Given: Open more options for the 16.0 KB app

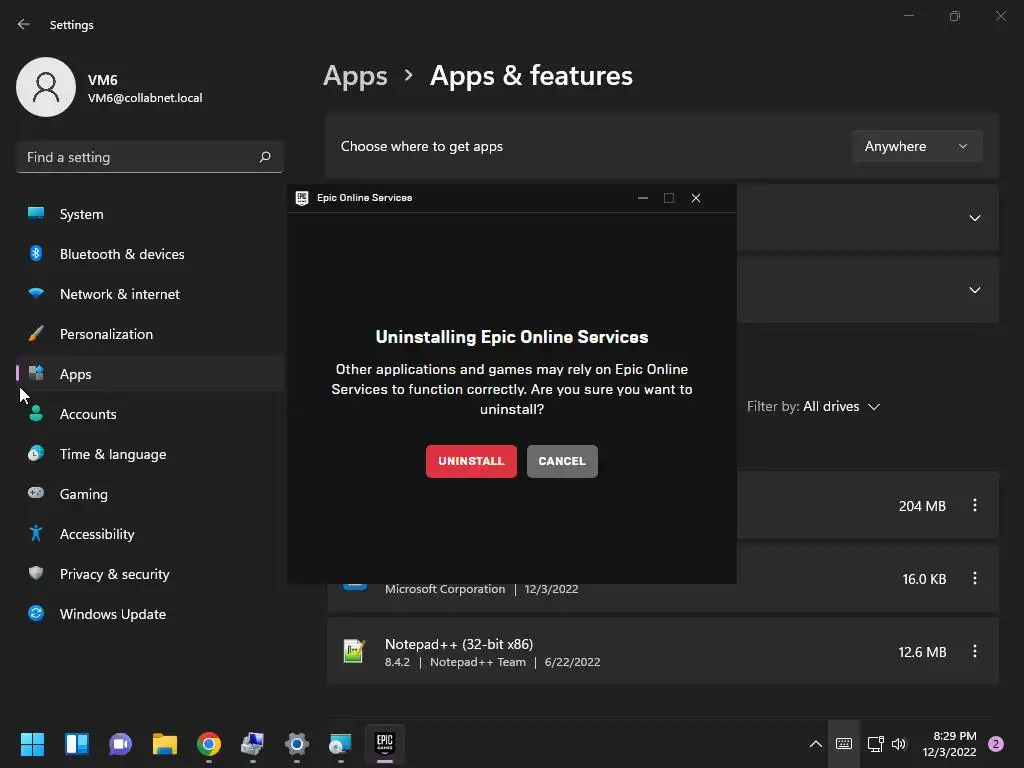Looking at the screenshot, I should coord(974,579).
